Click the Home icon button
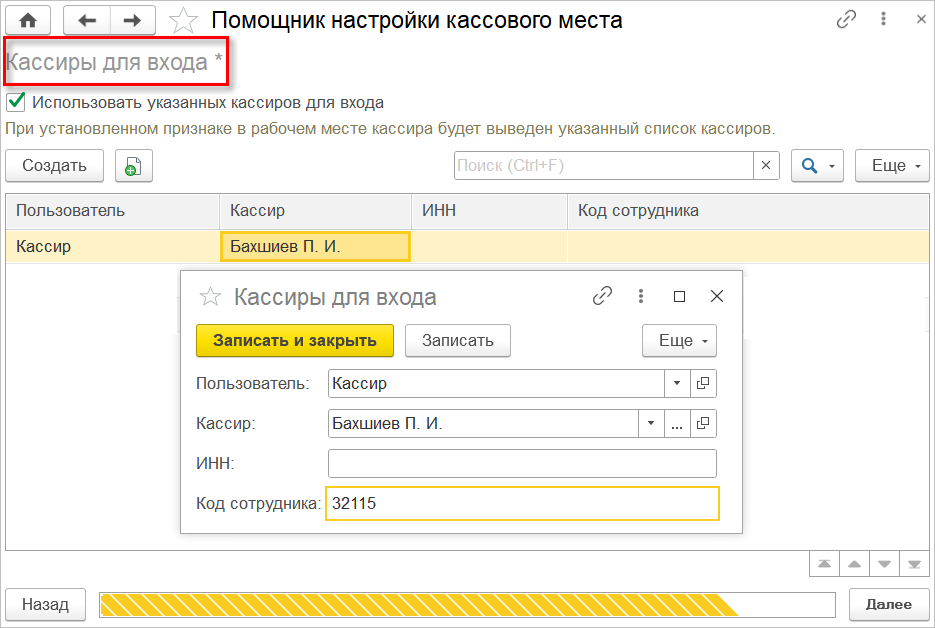The width and height of the screenshot is (935, 628). click(28, 20)
